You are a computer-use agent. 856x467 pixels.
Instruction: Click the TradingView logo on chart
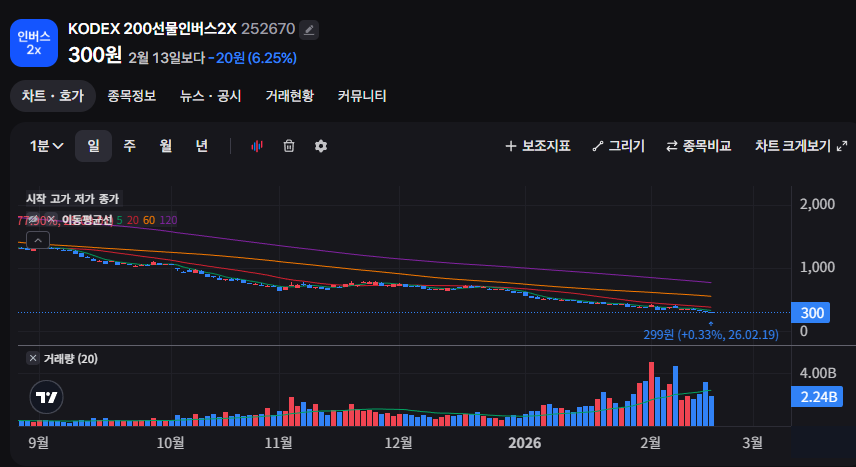(47, 397)
